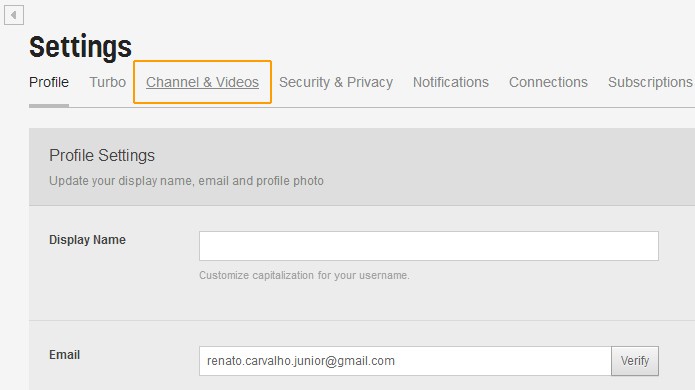Verify the email address

click(635, 361)
